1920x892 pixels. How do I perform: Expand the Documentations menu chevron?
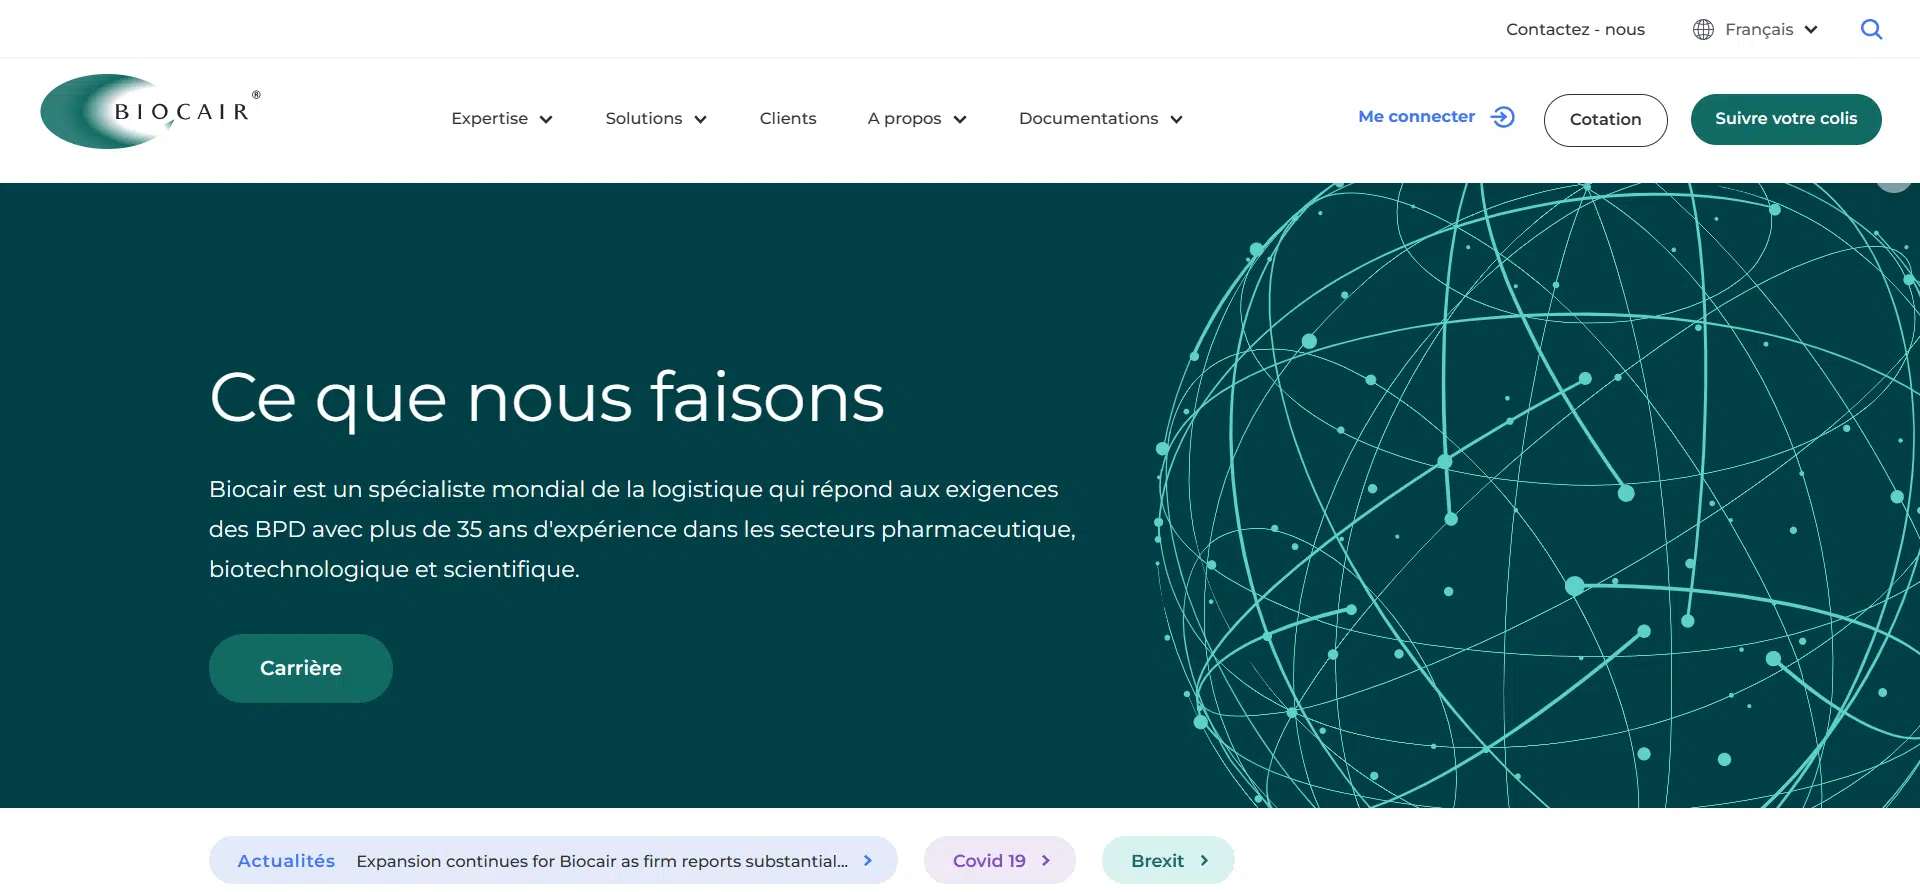tap(1177, 120)
